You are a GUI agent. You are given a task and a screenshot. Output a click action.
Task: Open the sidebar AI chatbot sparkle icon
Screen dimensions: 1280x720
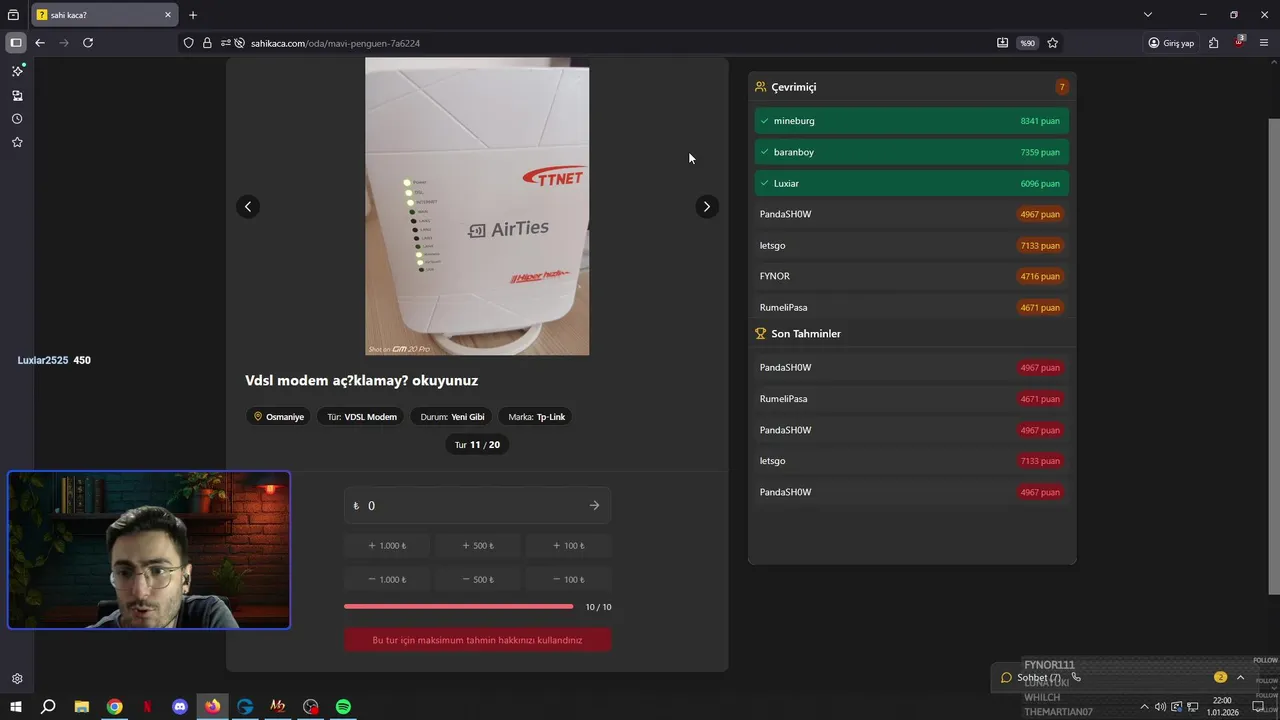pyautogui.click(x=17, y=71)
